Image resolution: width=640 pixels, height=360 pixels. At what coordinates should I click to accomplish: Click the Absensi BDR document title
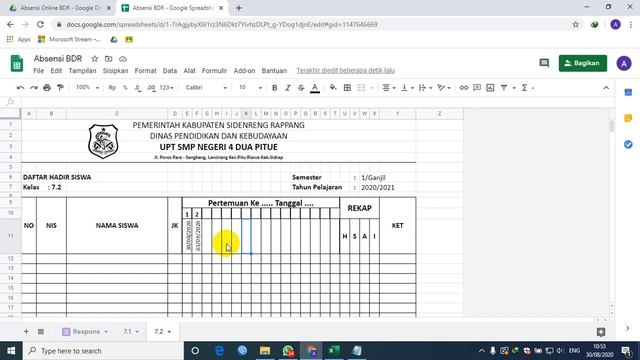[58, 59]
